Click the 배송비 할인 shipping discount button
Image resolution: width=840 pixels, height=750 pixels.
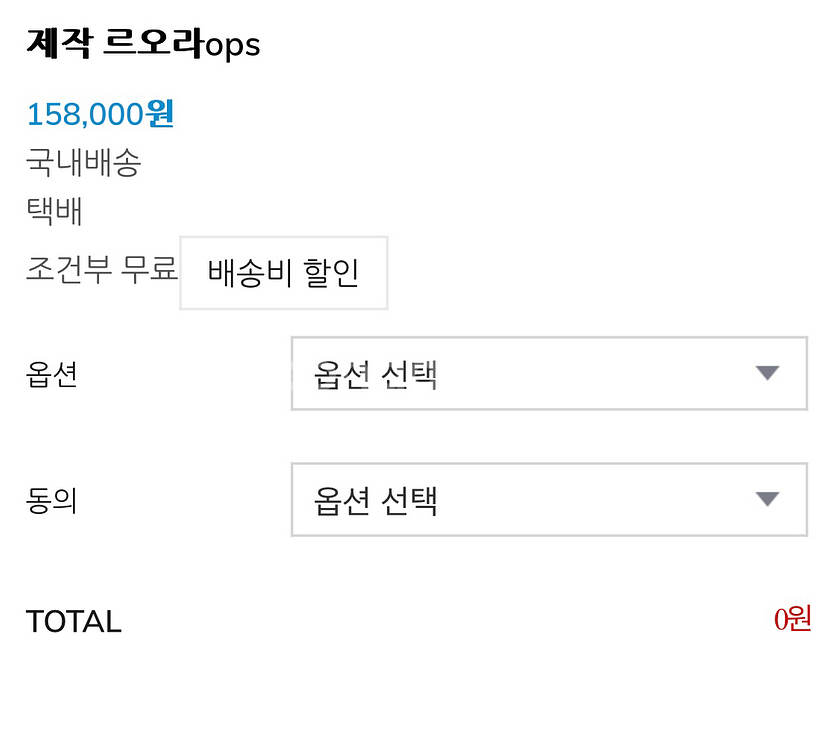click(283, 273)
